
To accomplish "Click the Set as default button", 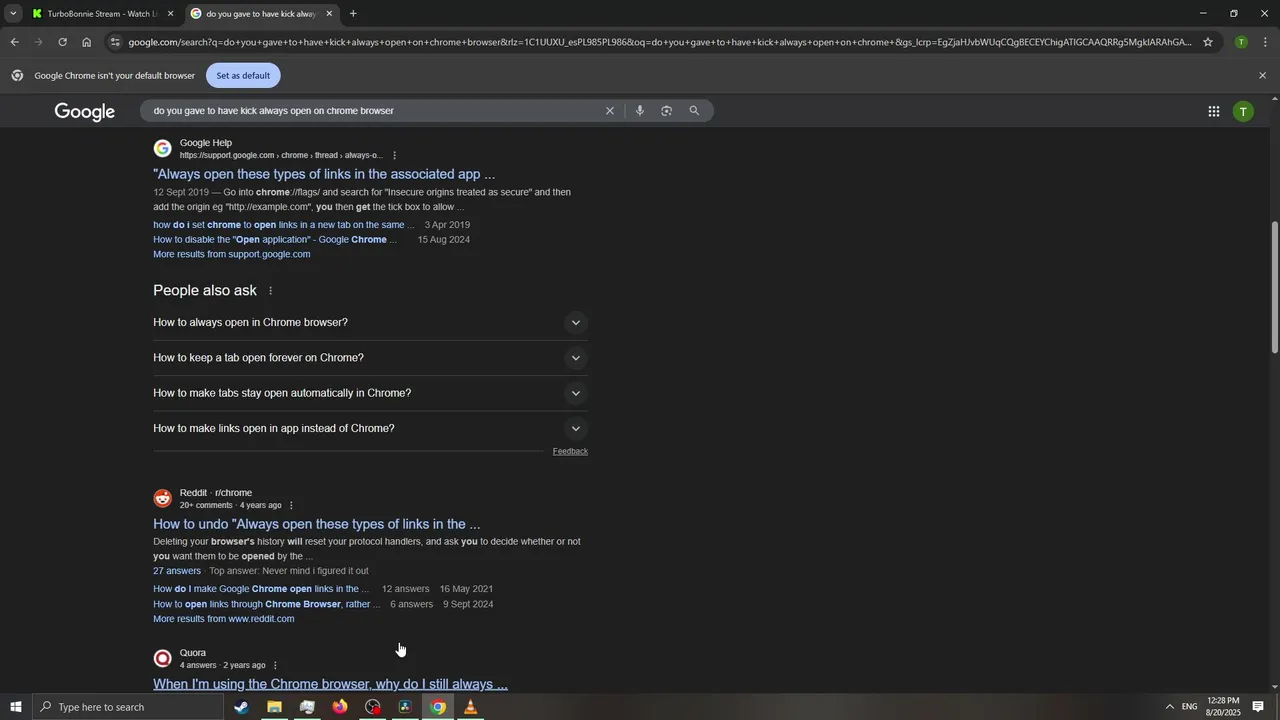I will [243, 75].
